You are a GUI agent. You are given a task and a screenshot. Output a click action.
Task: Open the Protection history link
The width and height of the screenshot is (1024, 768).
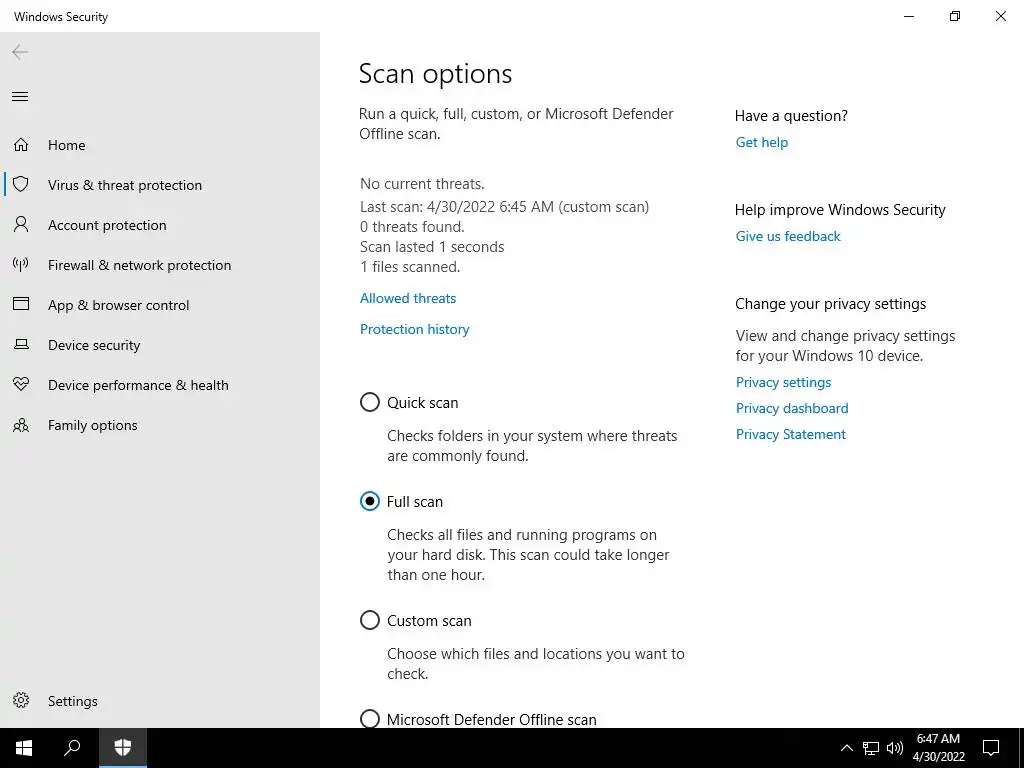(x=415, y=329)
